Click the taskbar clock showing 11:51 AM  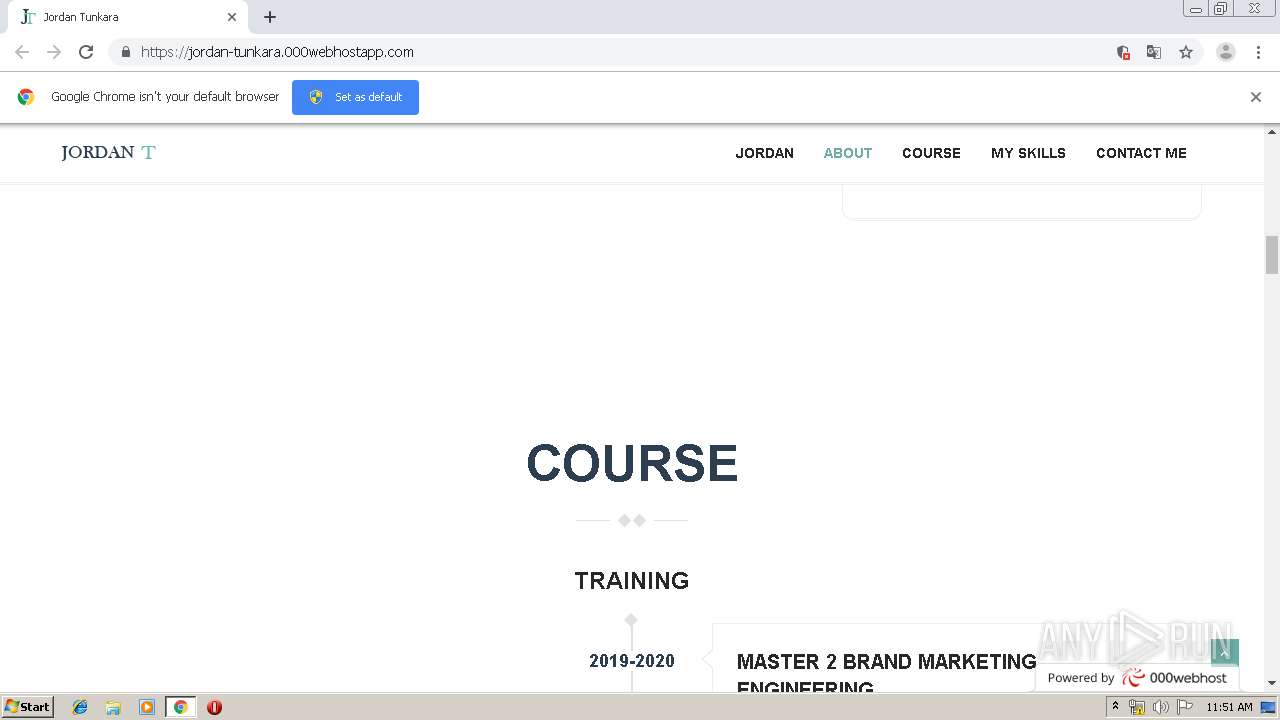pyautogui.click(x=1229, y=707)
